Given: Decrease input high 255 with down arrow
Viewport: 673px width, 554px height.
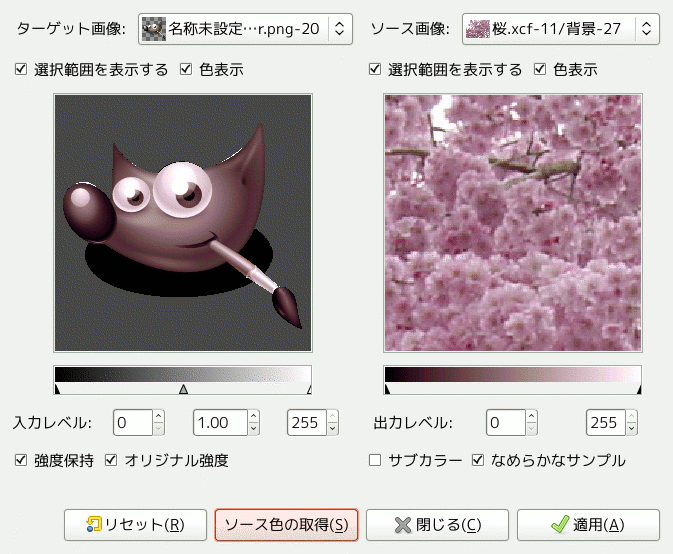Looking at the screenshot, I should tap(333, 429).
